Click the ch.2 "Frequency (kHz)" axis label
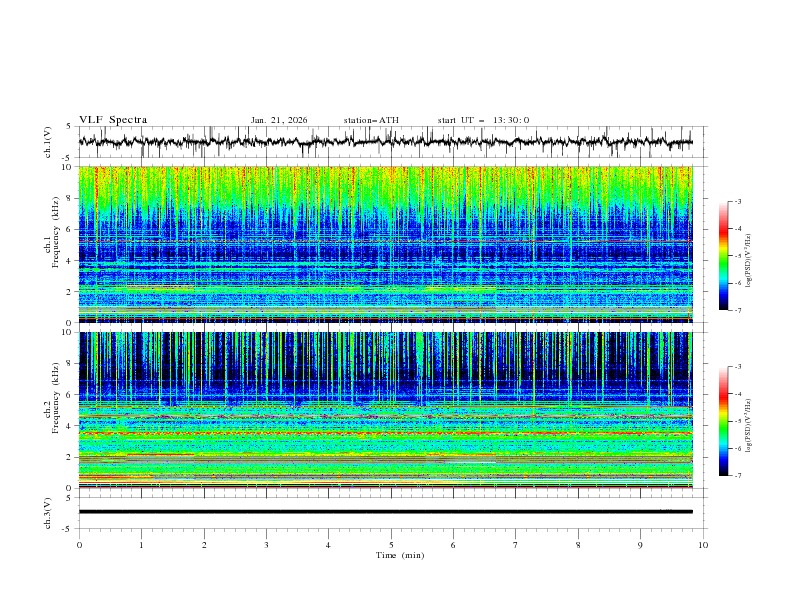This screenshot has height=612, width=792. click(56, 398)
